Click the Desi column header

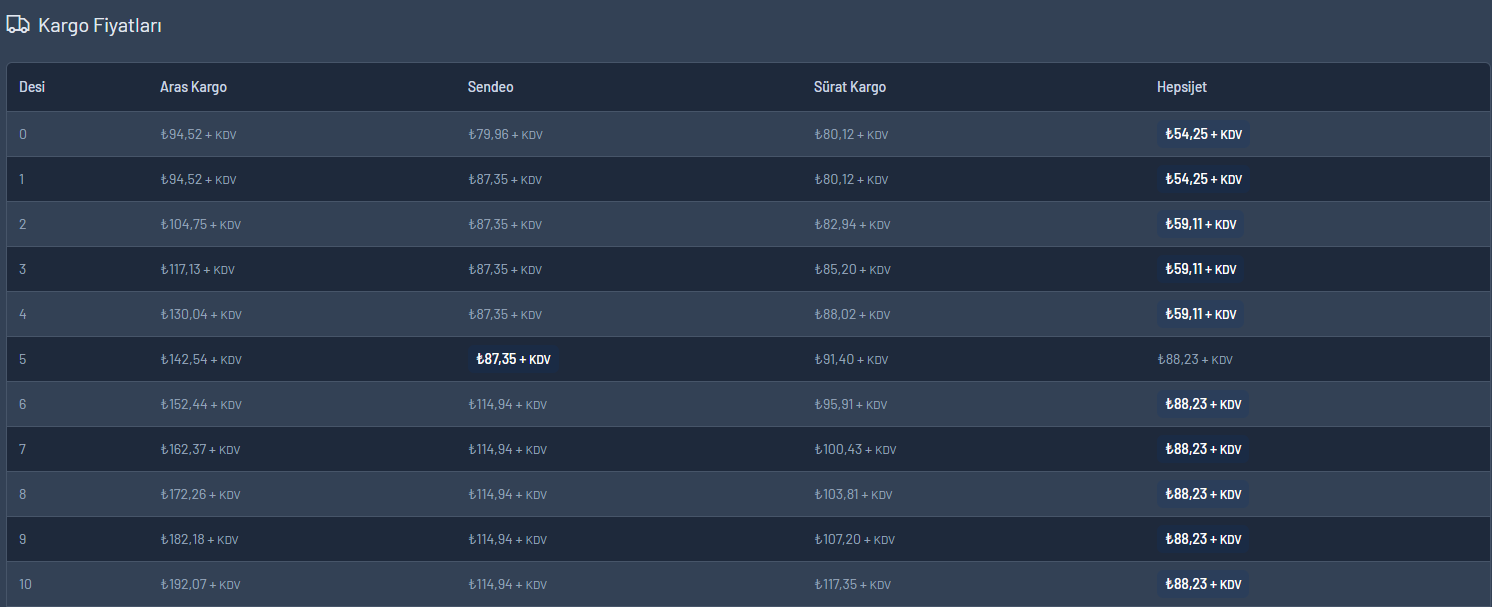(32, 87)
